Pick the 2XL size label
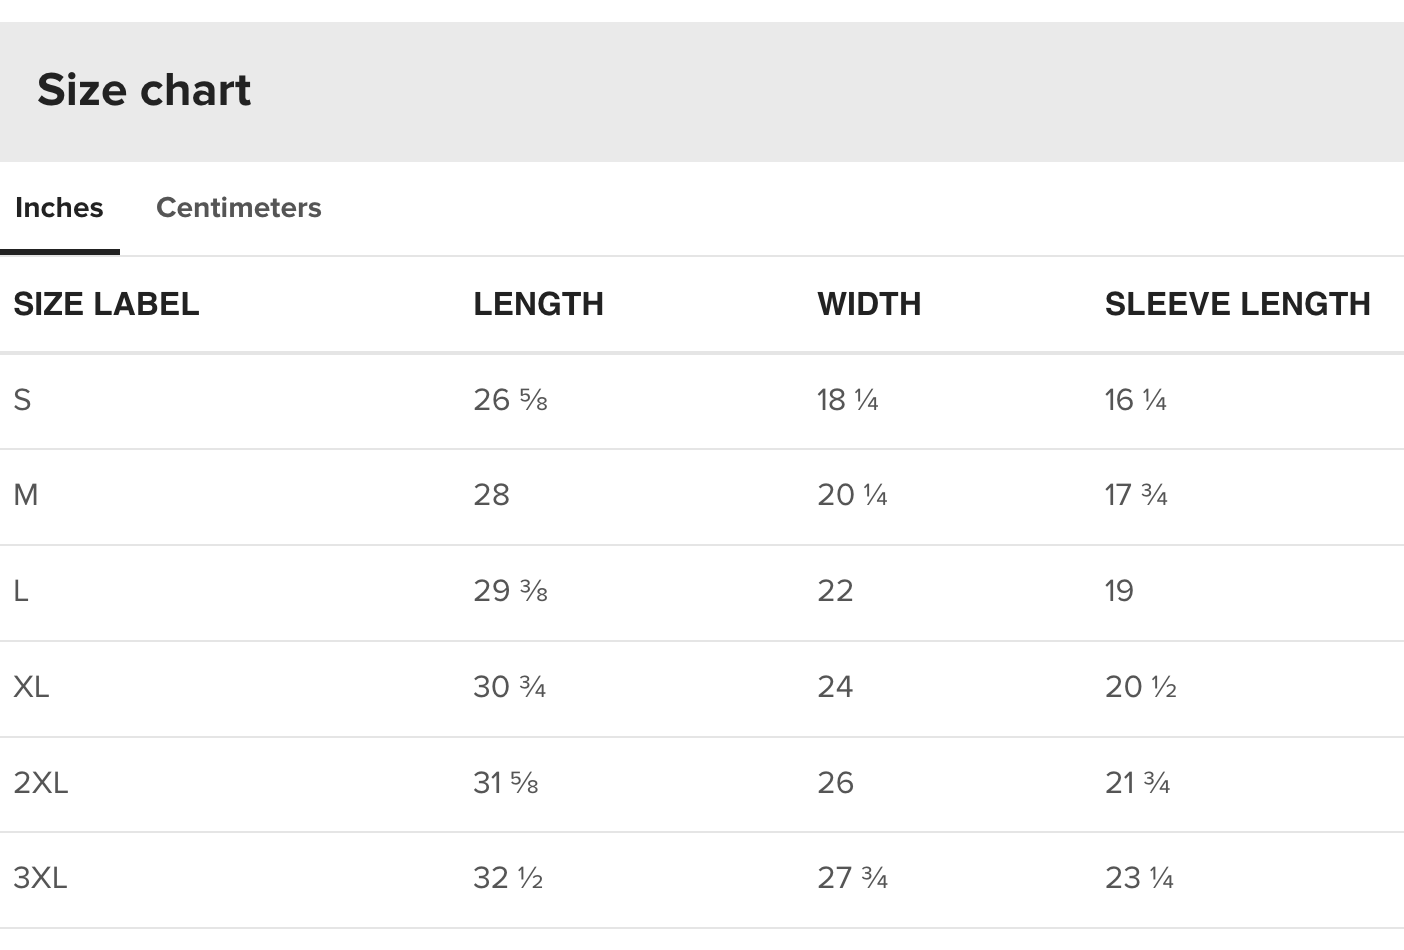Screen dimensions: 1404x950 click(x=41, y=782)
